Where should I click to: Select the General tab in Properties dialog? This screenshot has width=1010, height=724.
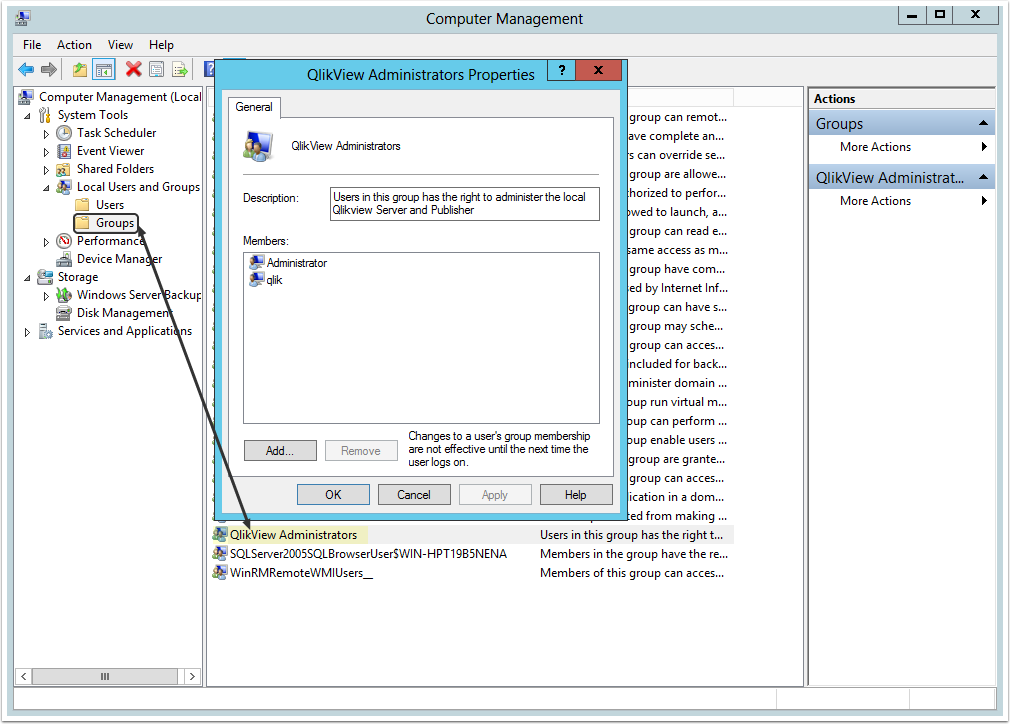254,107
